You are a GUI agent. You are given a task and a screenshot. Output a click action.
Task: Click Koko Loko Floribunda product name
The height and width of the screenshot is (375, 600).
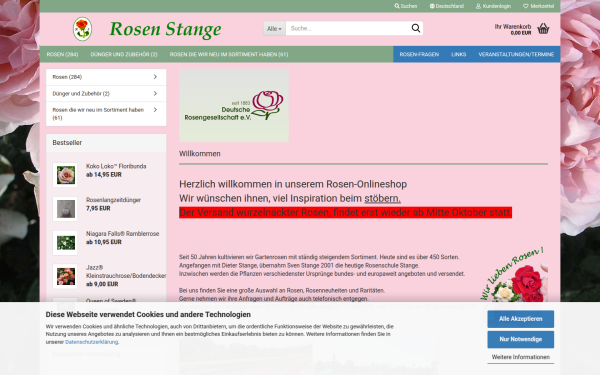(116, 166)
